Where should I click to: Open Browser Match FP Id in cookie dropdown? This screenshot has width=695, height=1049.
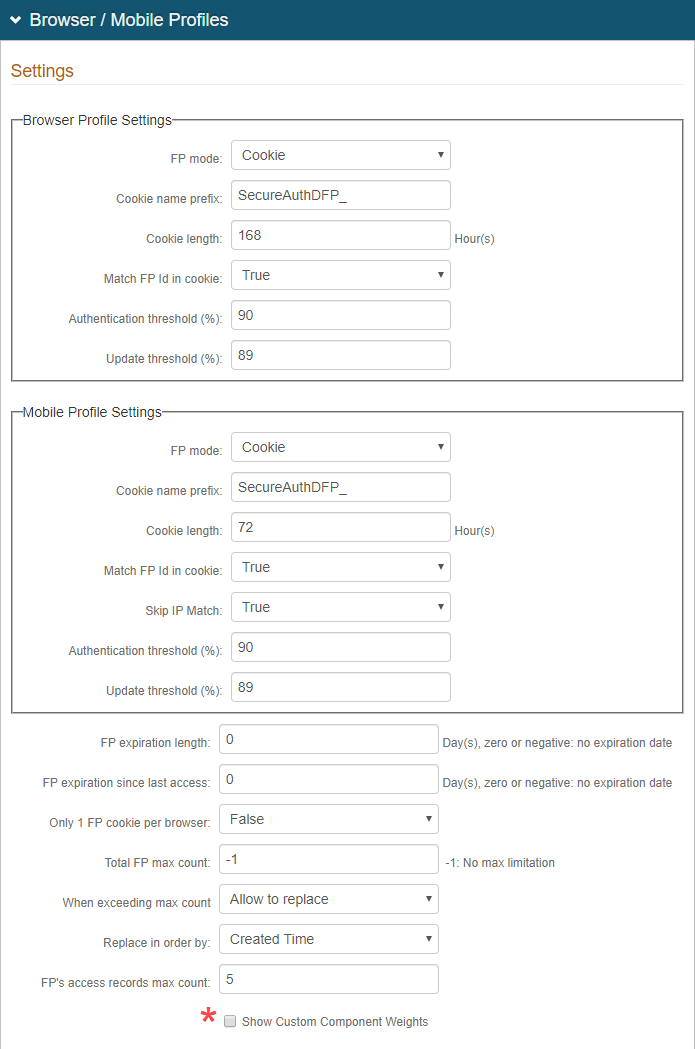point(340,275)
